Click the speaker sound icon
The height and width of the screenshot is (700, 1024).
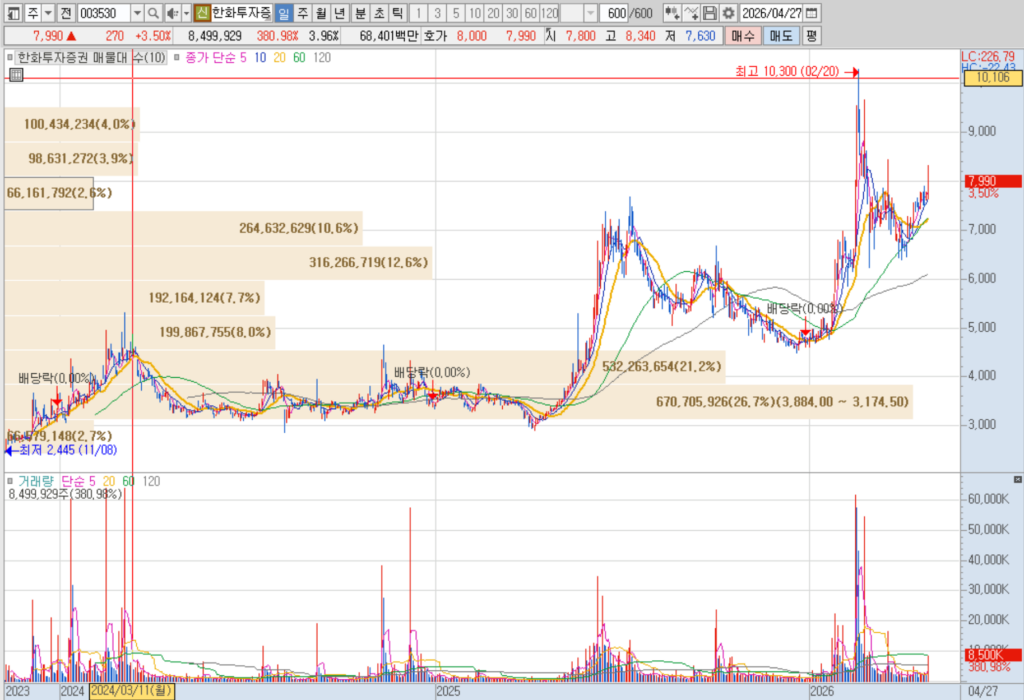[172, 13]
